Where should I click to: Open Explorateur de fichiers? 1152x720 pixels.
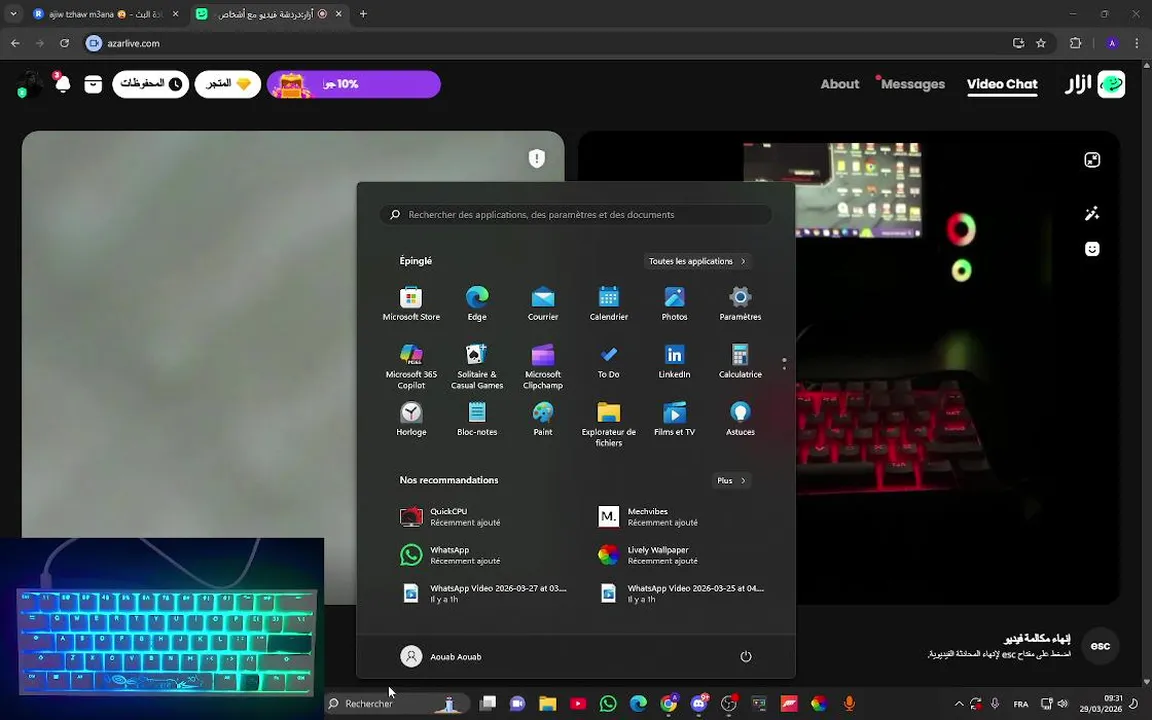click(x=608, y=424)
